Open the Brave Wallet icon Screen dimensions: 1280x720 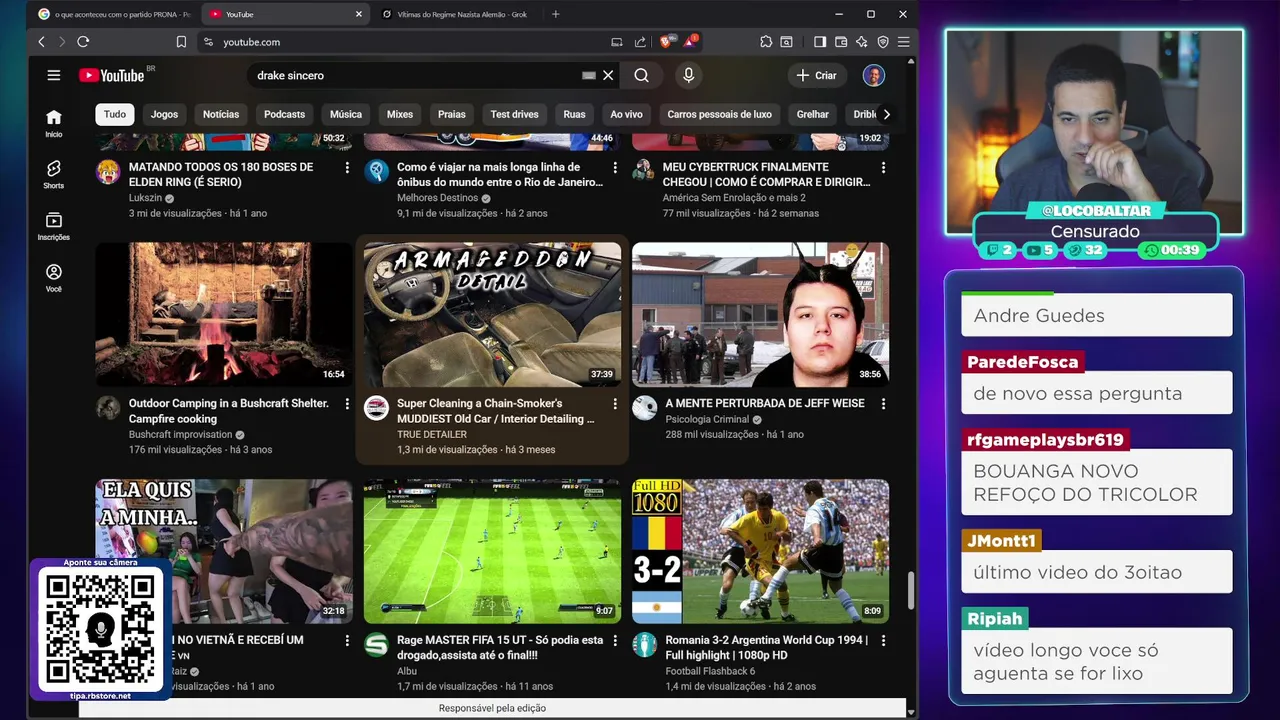coord(841,42)
